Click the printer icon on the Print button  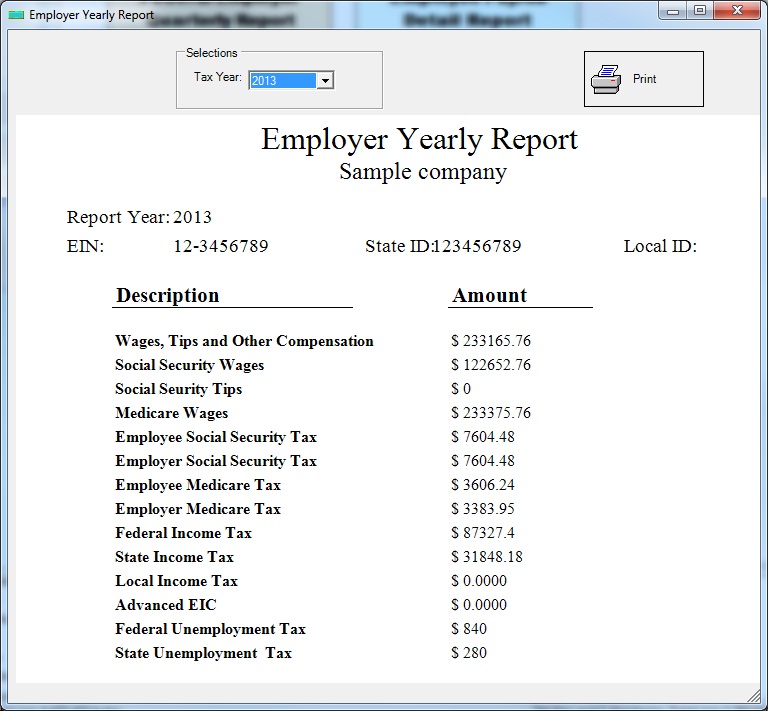(x=606, y=79)
